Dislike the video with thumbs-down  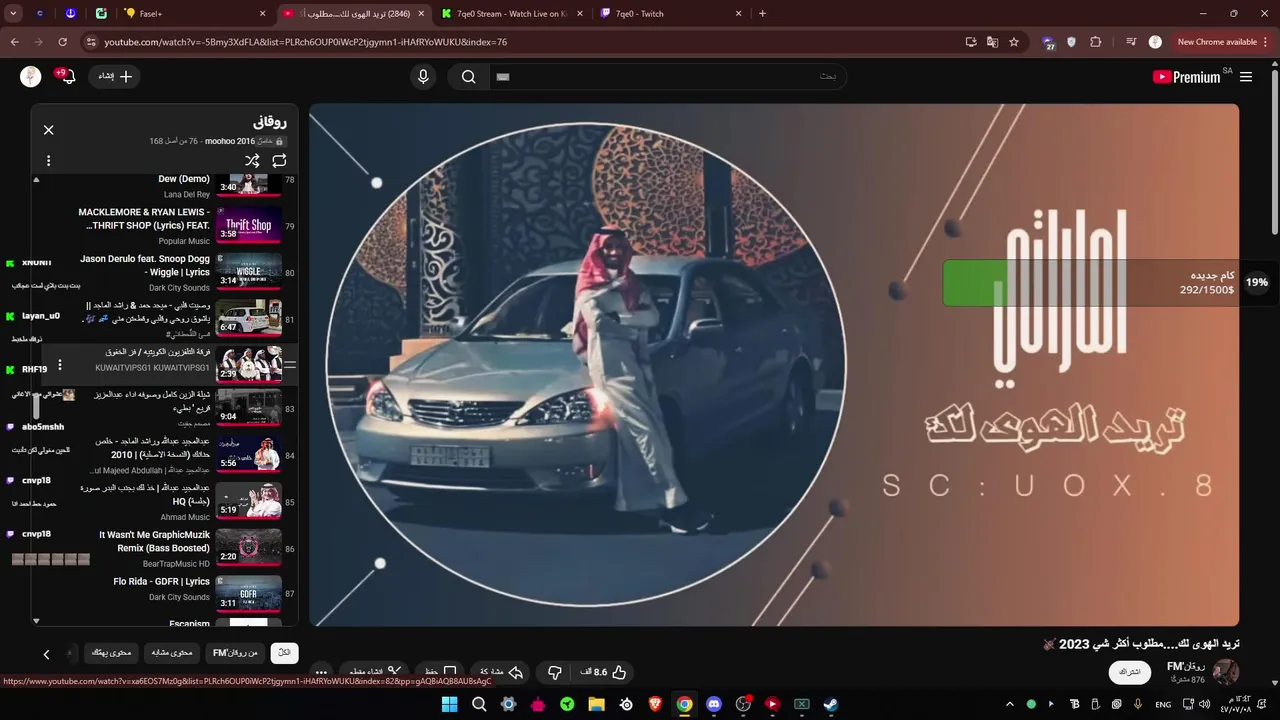[555, 672]
